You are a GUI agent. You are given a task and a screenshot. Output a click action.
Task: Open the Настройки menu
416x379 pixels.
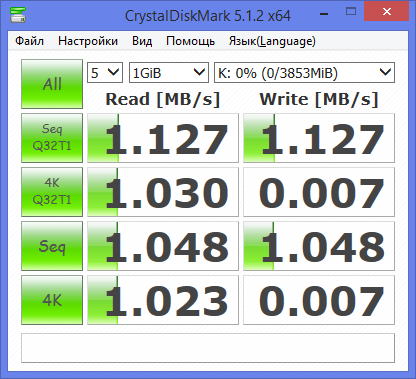88,41
